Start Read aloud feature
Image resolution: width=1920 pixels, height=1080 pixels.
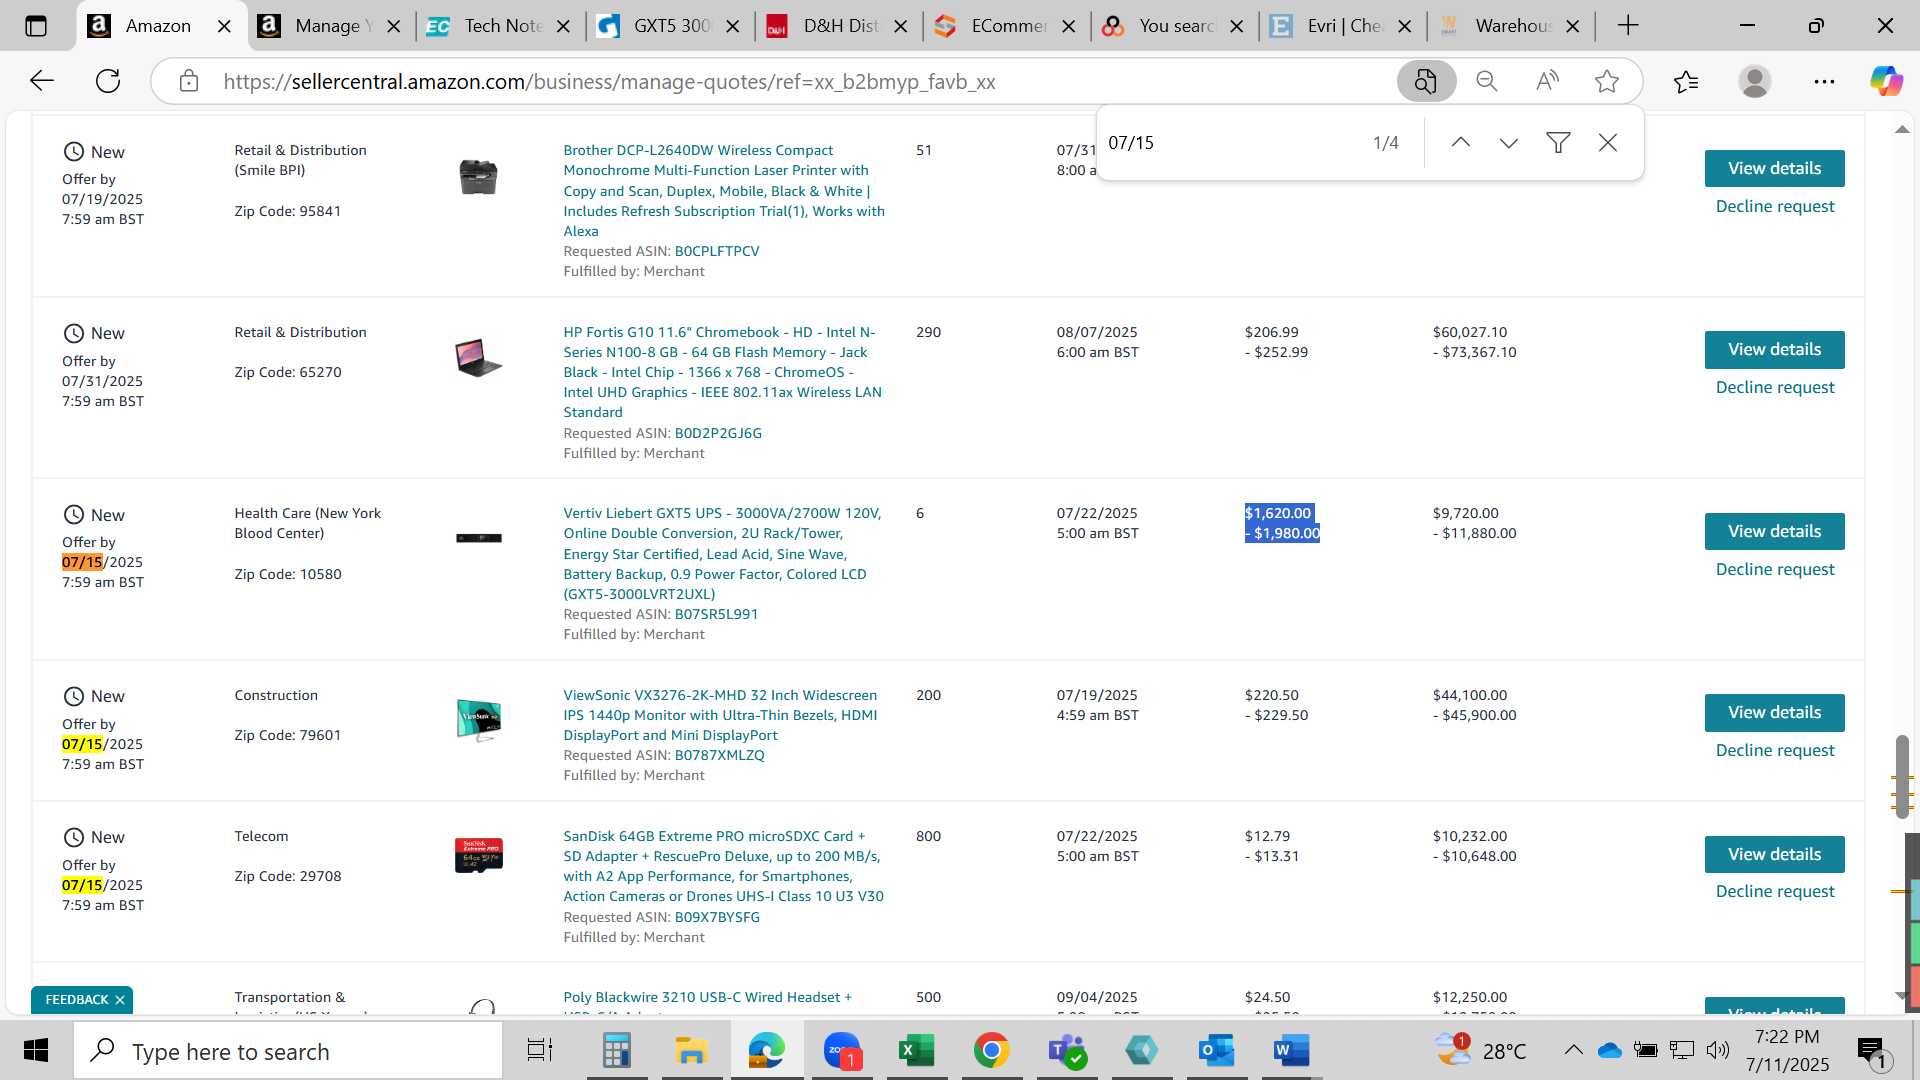1547,81
